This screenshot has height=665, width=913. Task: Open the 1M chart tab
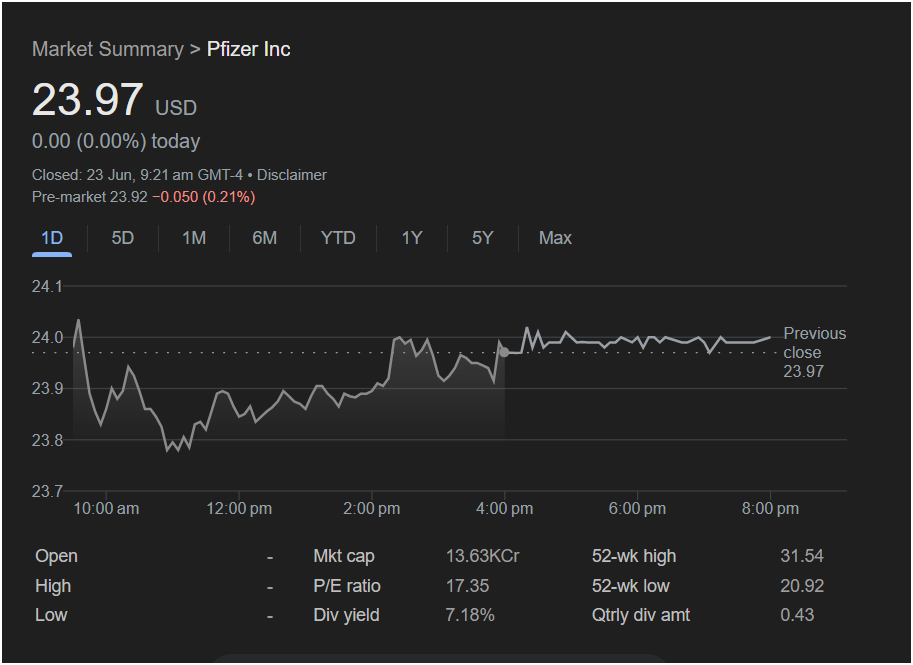pyautogui.click(x=194, y=238)
